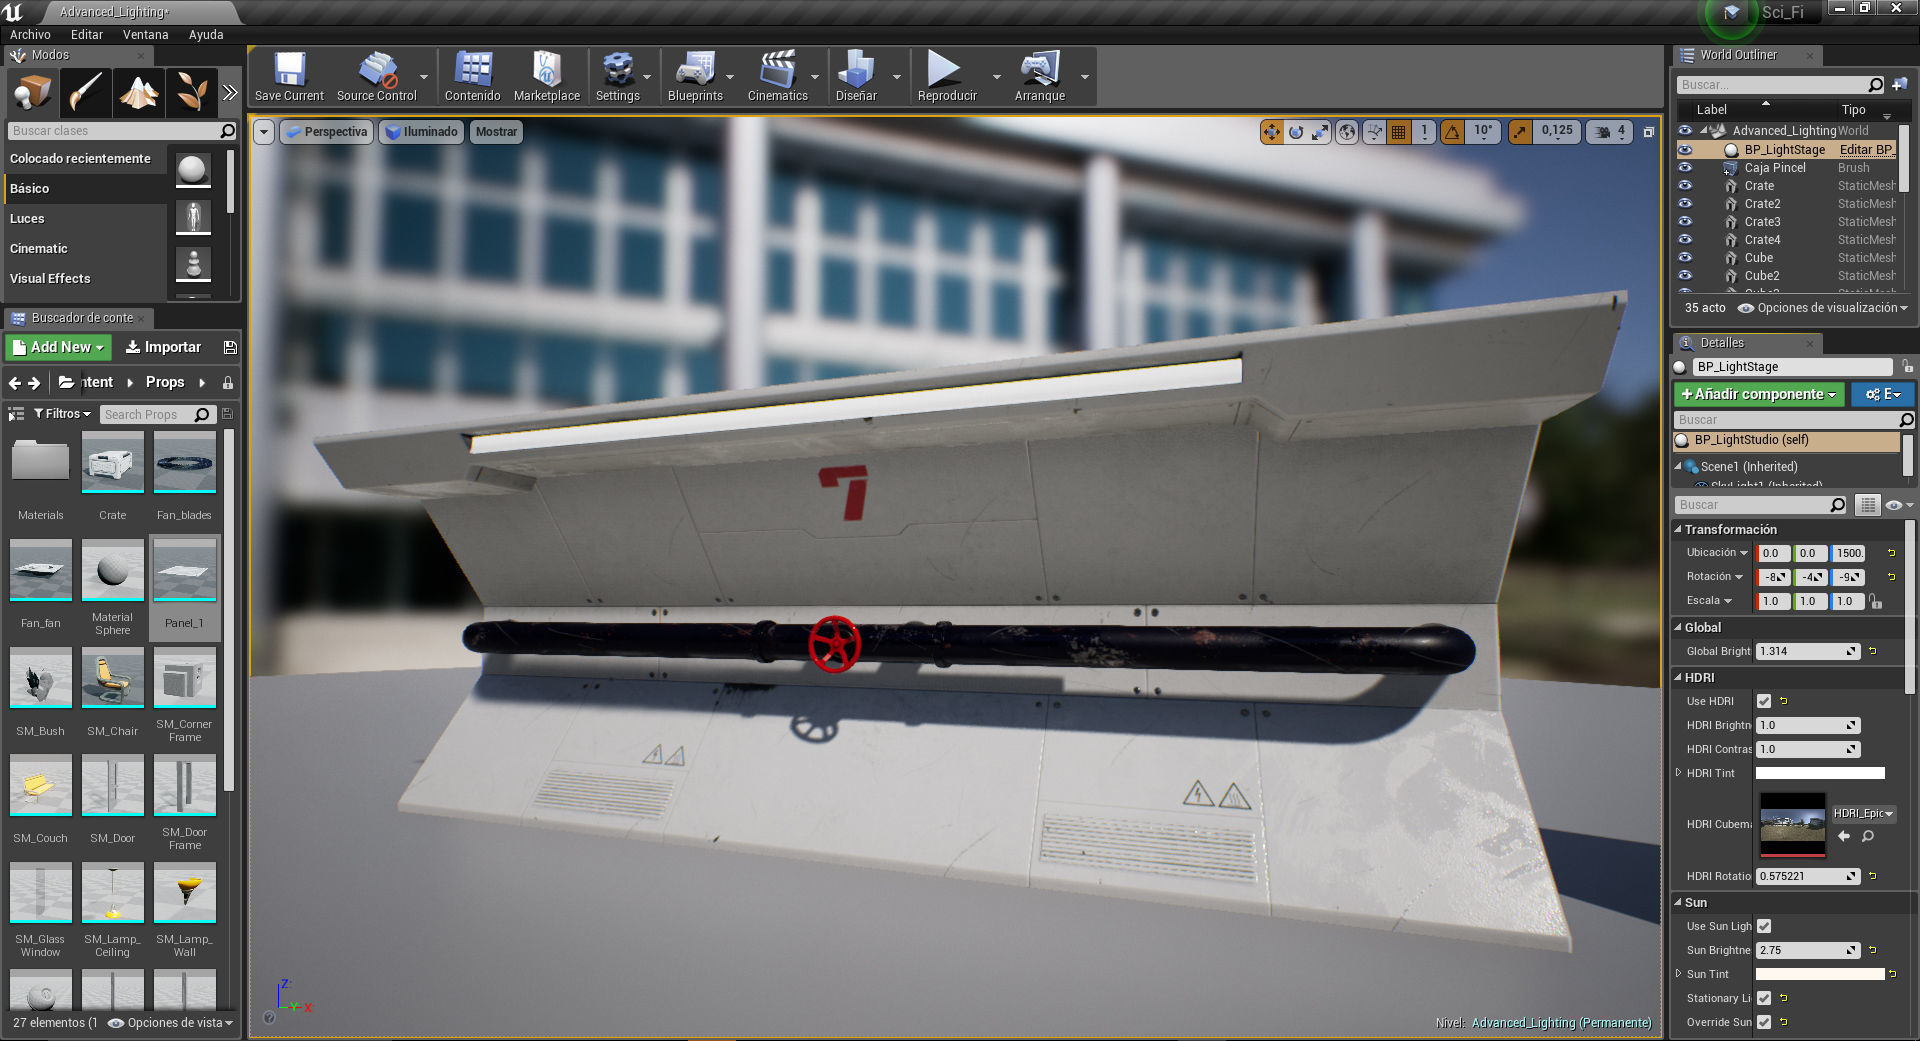This screenshot has width=1920, height=1041.
Task: Open the Archivo menu
Action: point(30,35)
